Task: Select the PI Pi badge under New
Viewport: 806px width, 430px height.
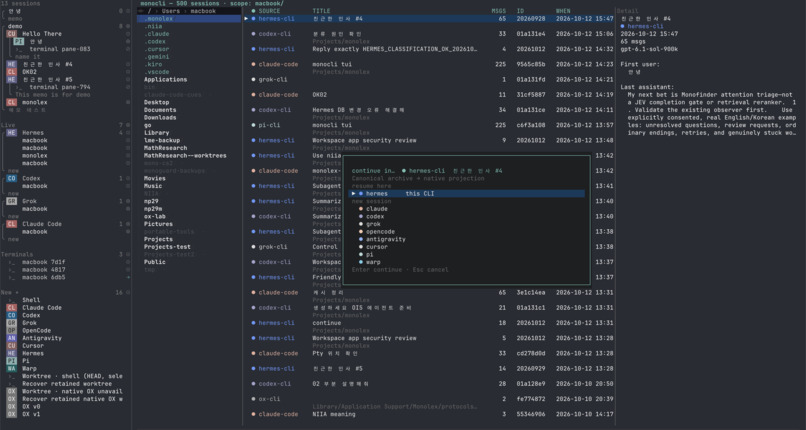Action: pos(11,361)
